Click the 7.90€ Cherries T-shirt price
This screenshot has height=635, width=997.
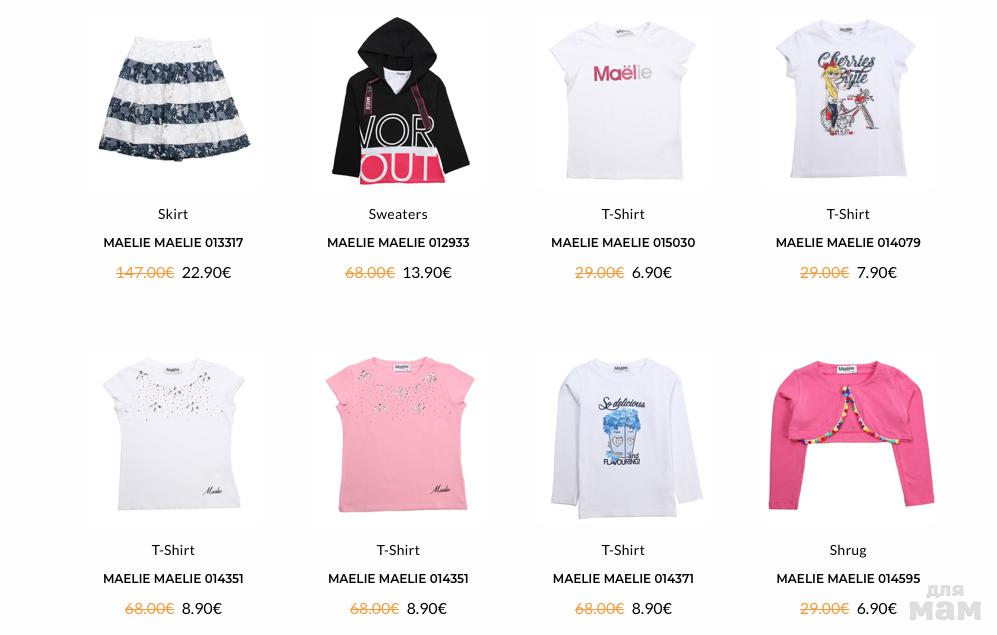click(x=877, y=273)
